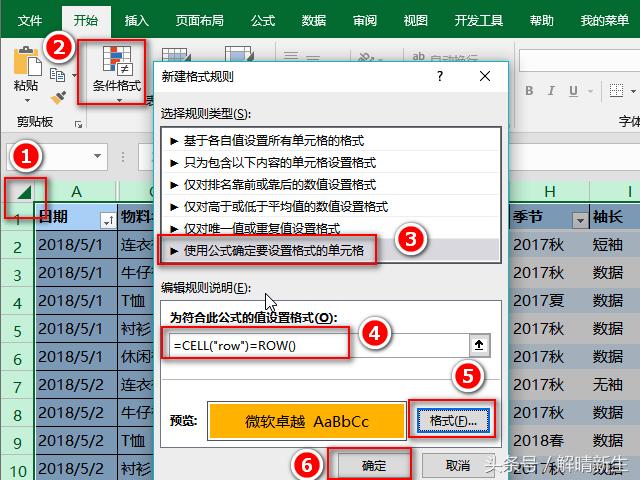This screenshot has height=480, width=640.
Task: Click the orange format preview box
Action: pyautogui.click(x=307, y=421)
